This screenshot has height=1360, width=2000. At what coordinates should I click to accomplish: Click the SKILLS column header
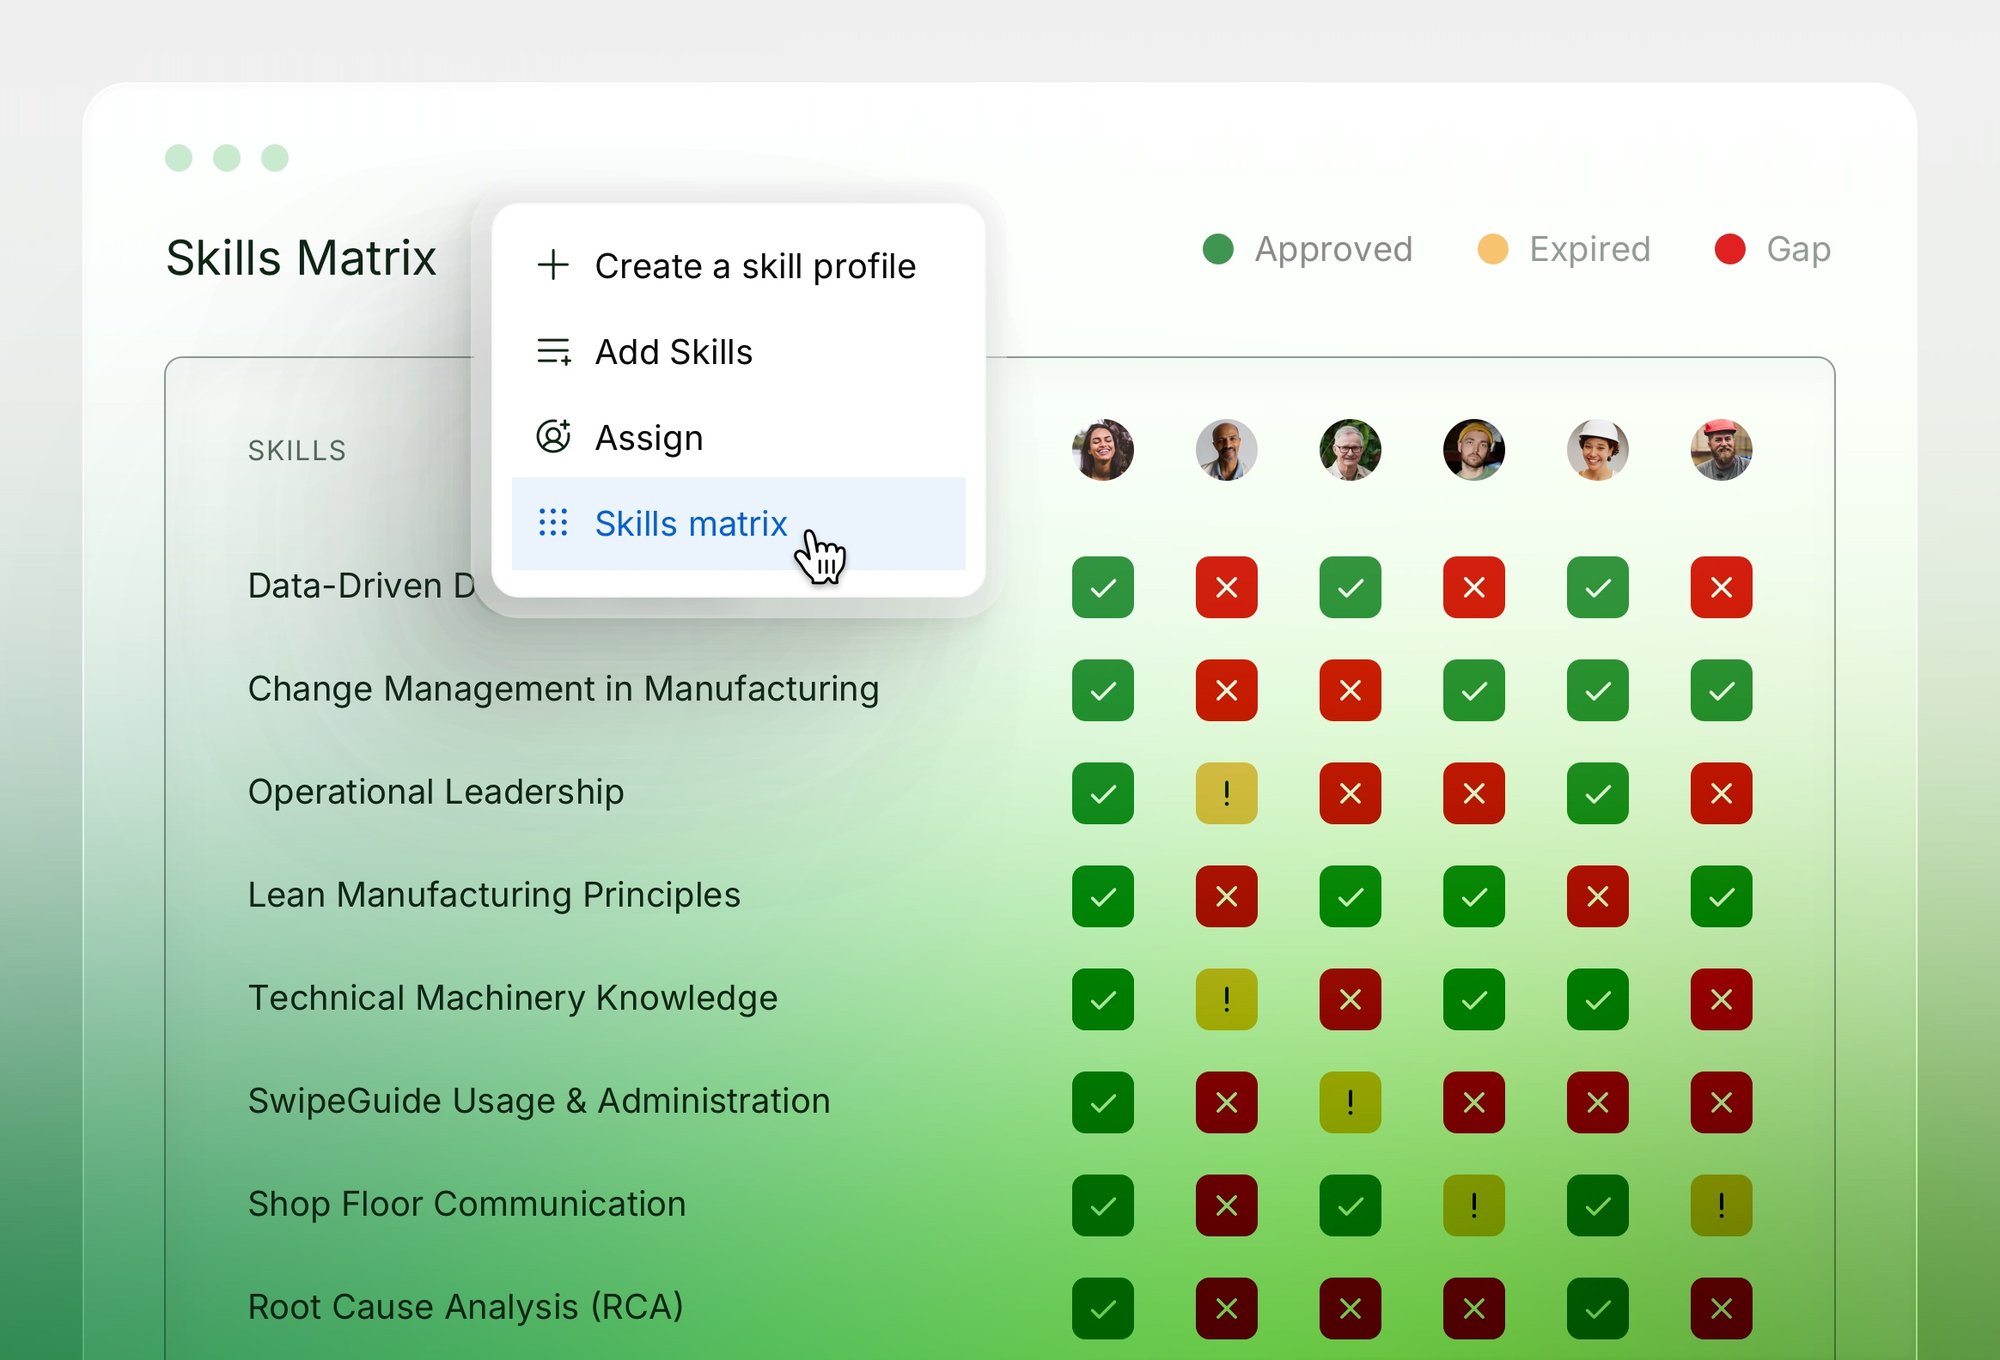tap(297, 451)
